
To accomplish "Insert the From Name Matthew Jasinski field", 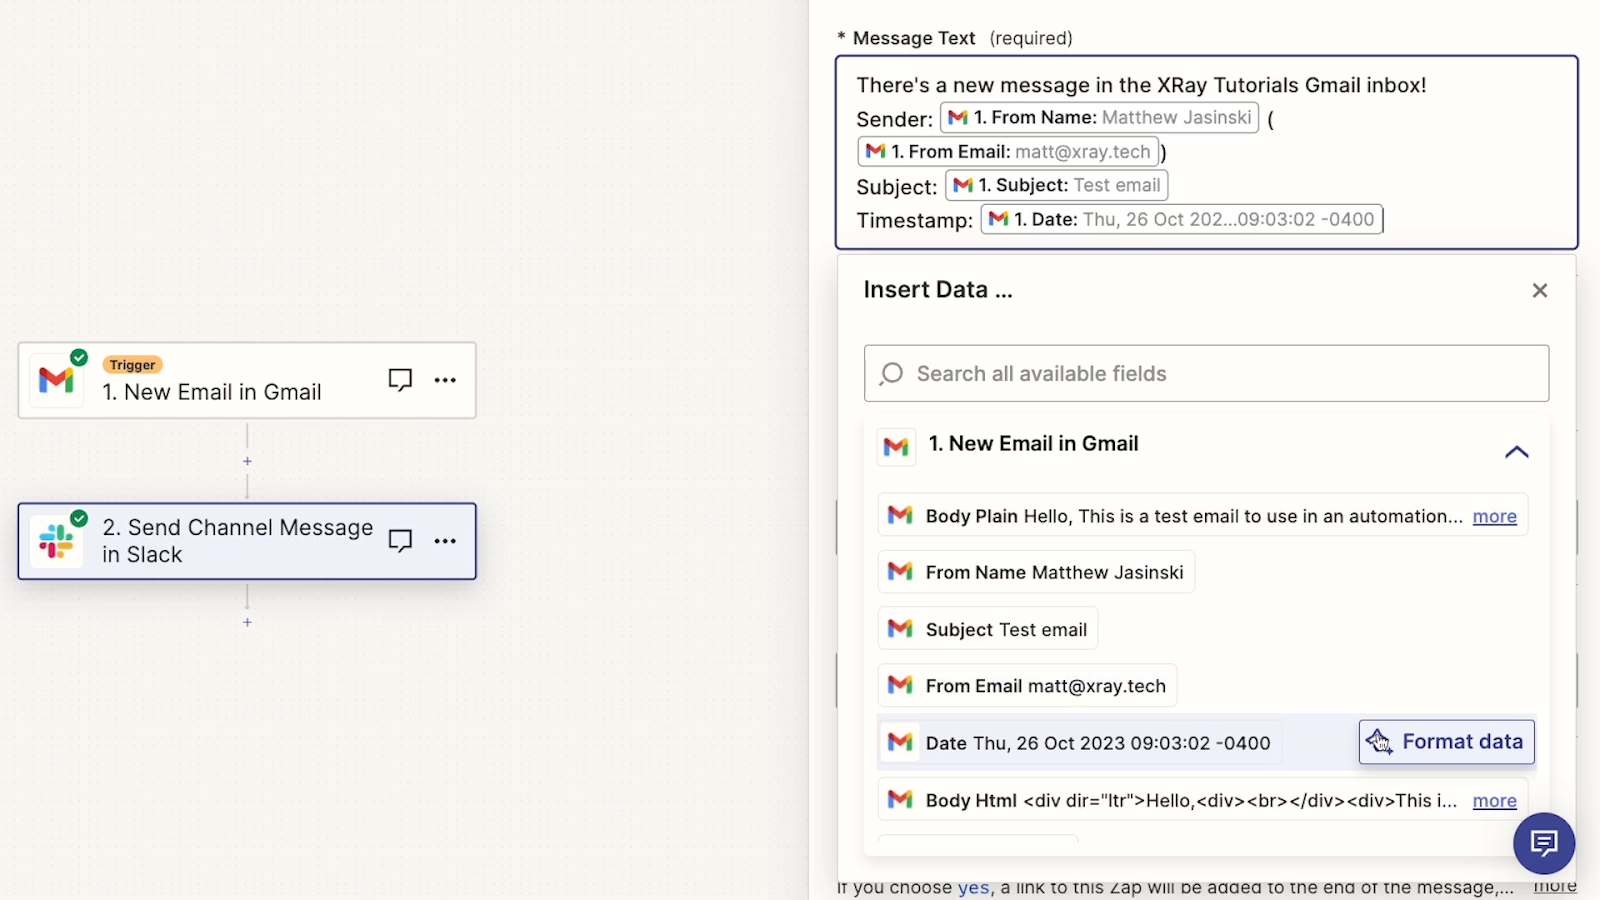I will coord(1036,572).
